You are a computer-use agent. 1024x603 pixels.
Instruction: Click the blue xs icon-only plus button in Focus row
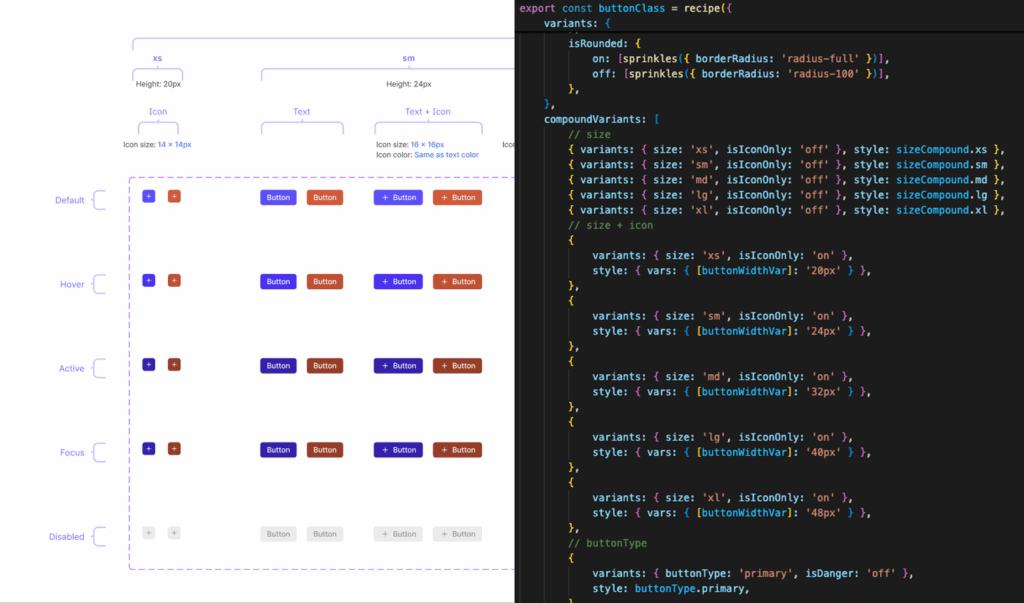149,449
